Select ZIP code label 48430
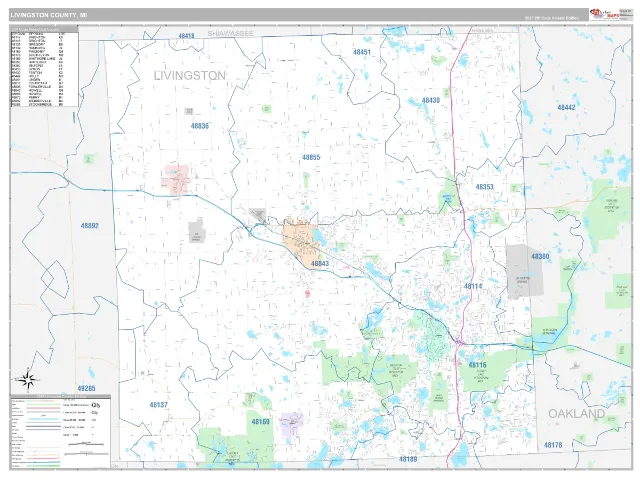The image size is (640, 480). click(431, 100)
